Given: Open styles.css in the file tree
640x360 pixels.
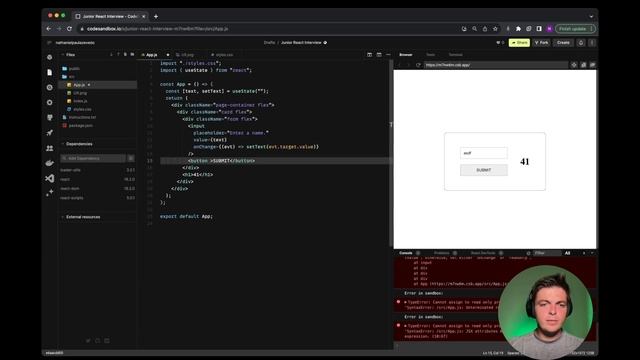Looking at the screenshot, I should pos(82,109).
